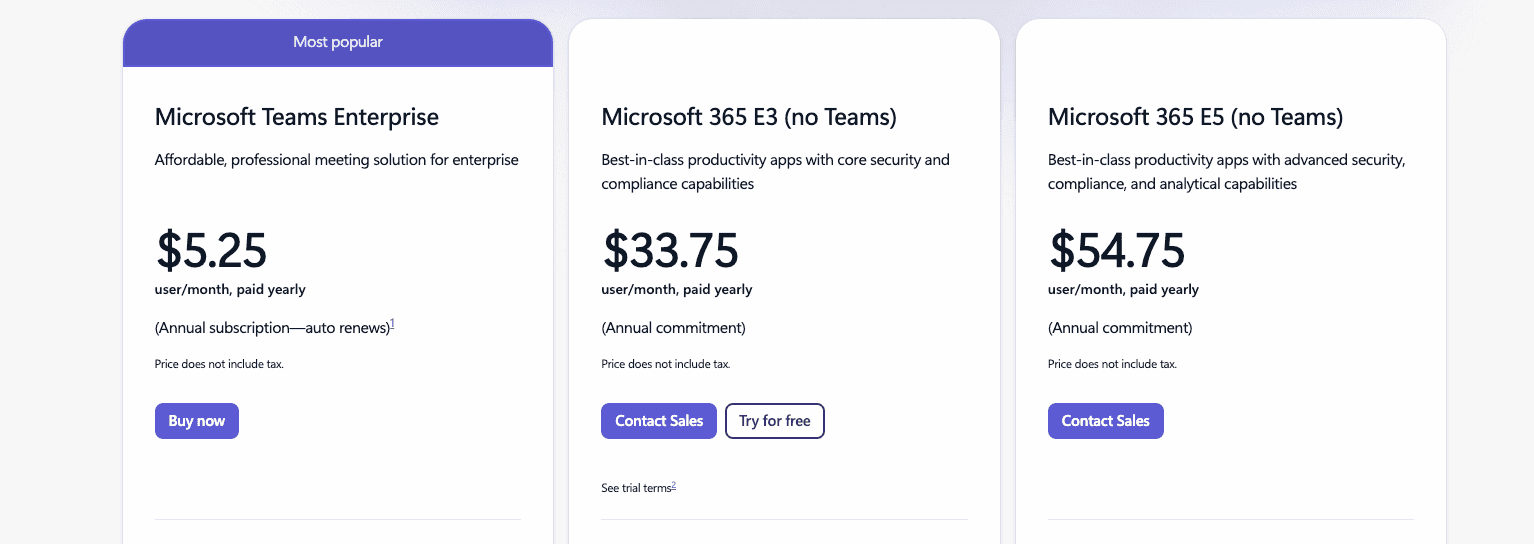Click the E3 'core security and compliance' description

click(x=776, y=172)
